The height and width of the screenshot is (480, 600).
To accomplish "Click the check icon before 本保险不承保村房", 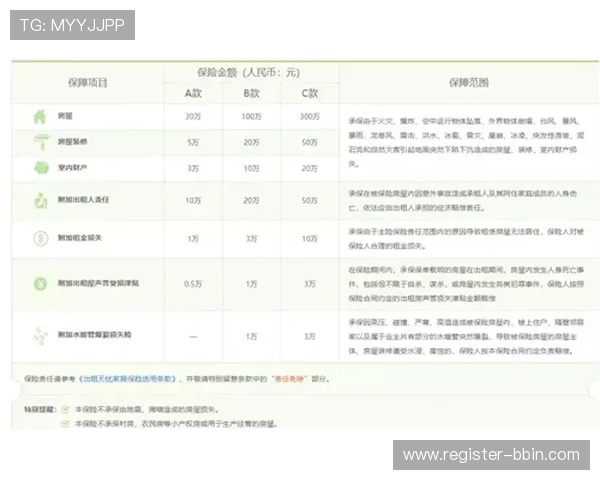I will click(x=65, y=424).
